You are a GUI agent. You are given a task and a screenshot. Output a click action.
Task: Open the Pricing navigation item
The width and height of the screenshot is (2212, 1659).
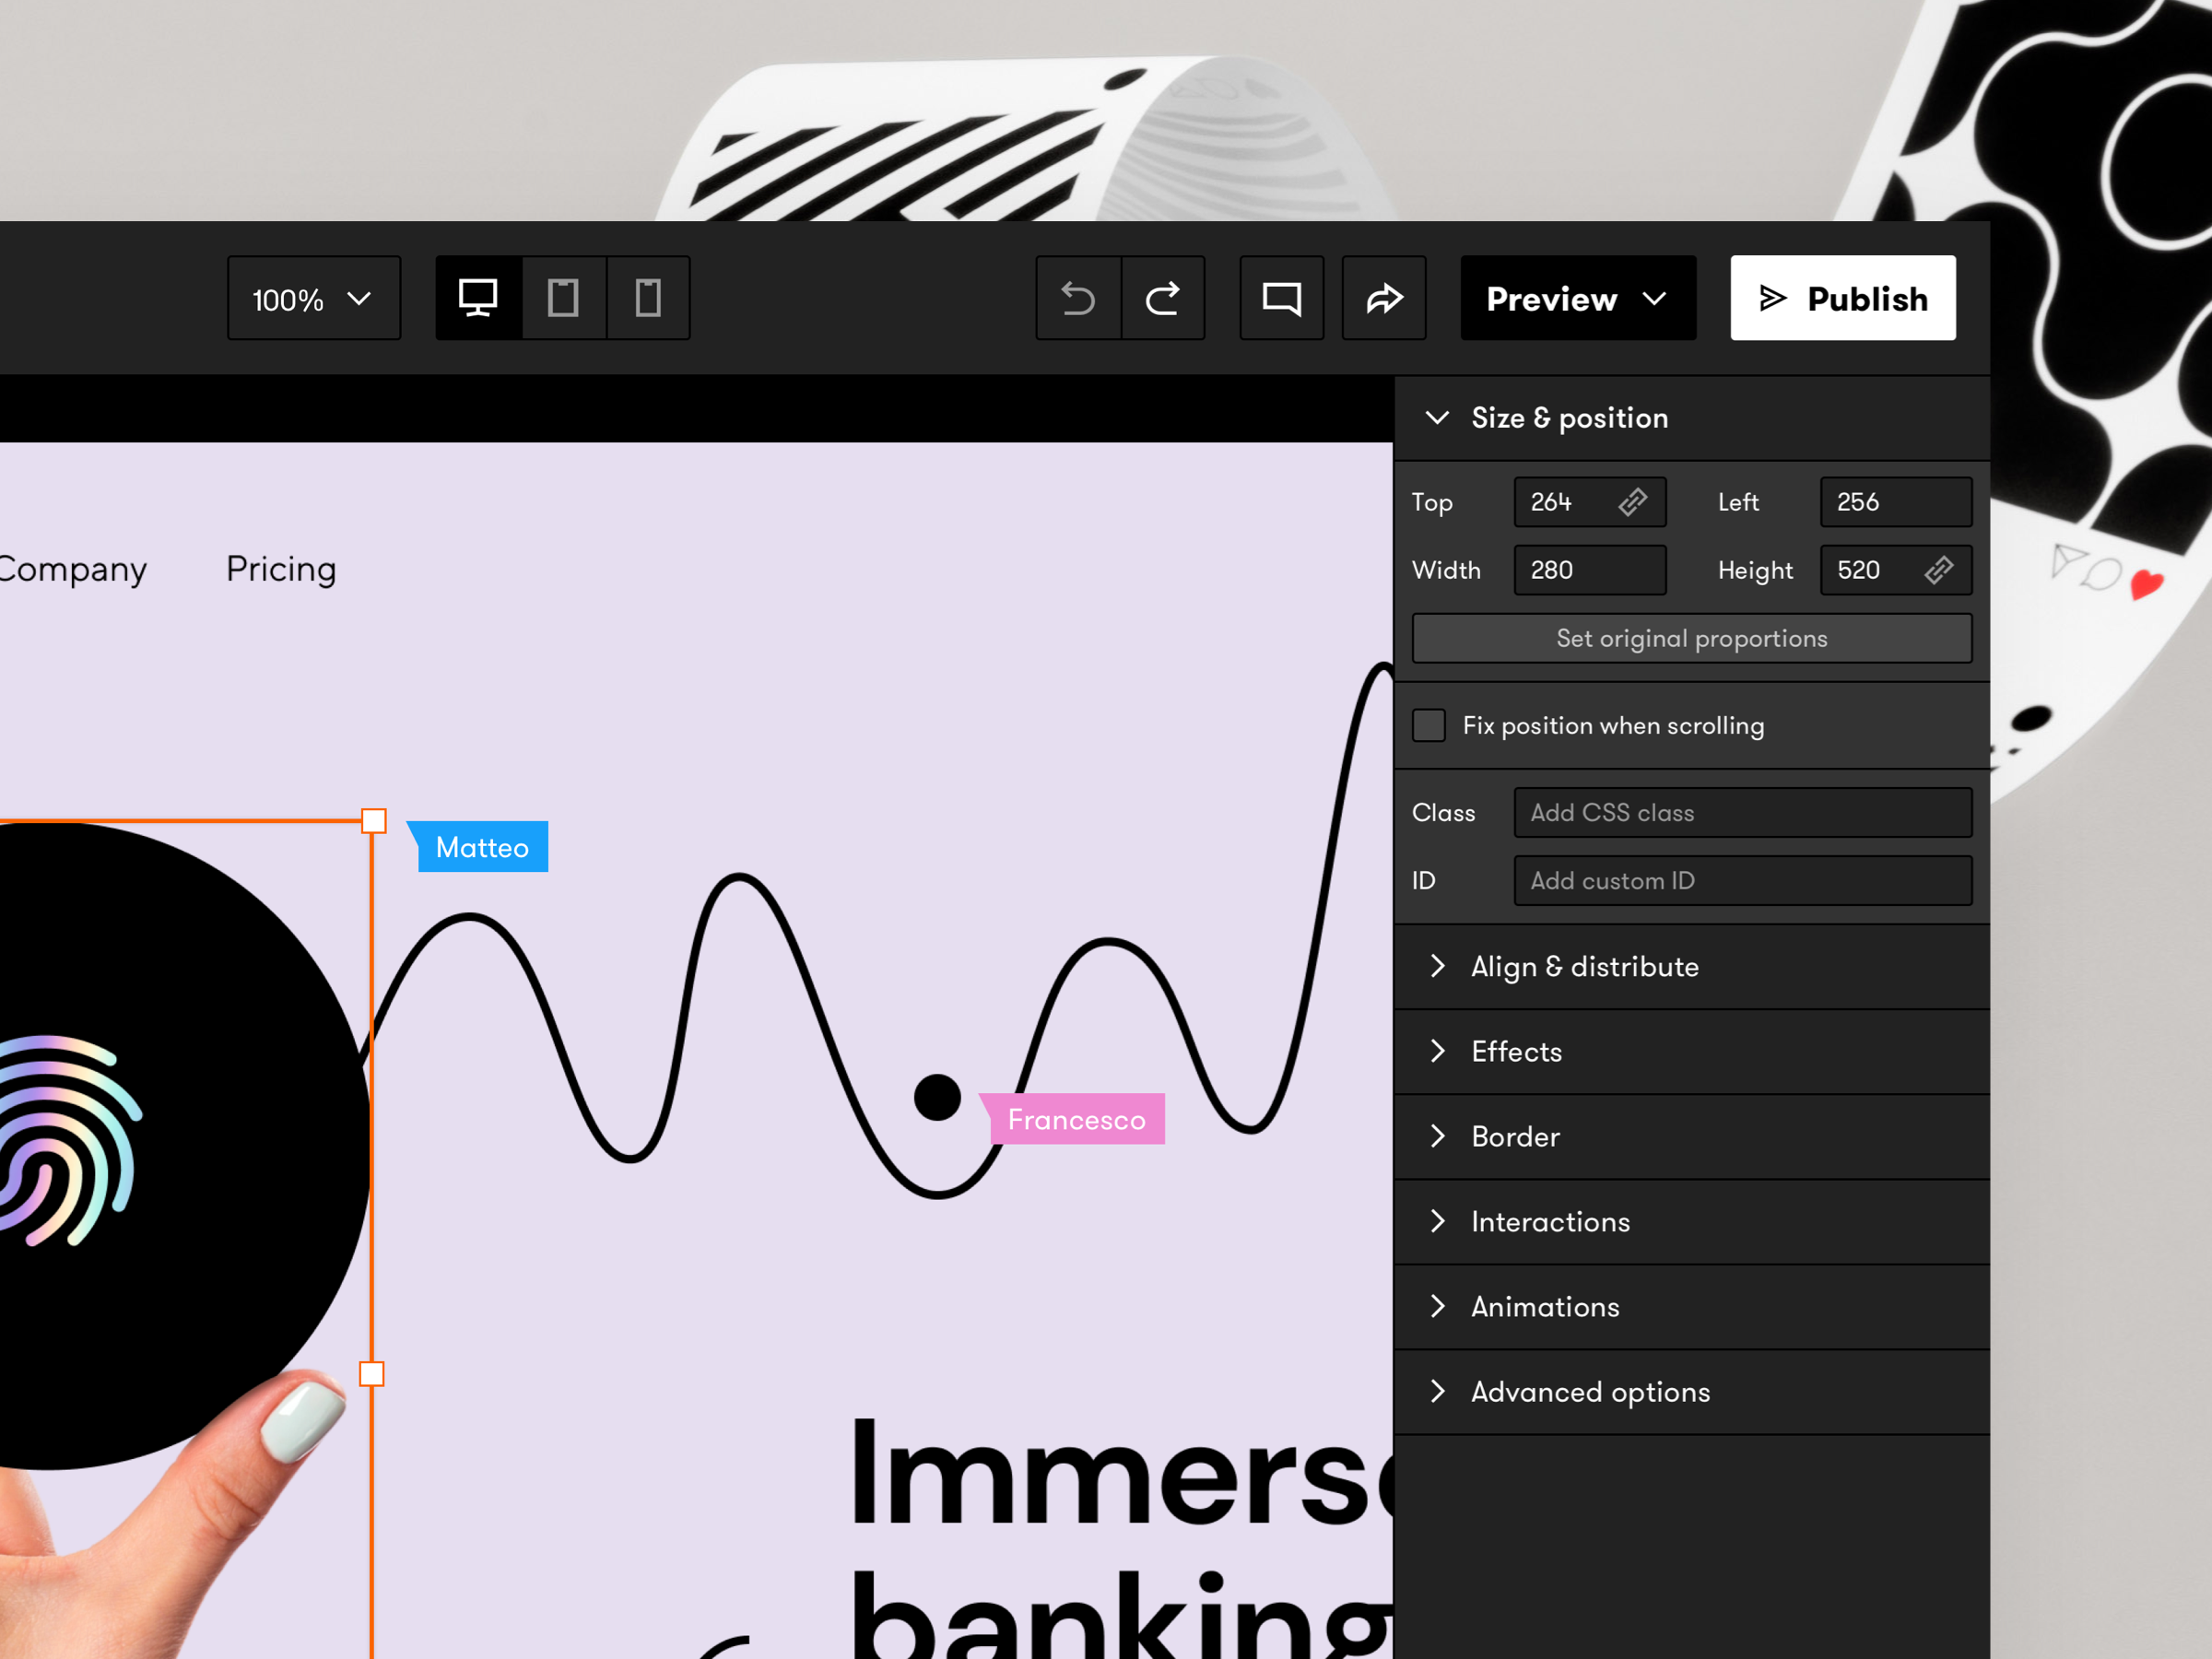(280, 568)
